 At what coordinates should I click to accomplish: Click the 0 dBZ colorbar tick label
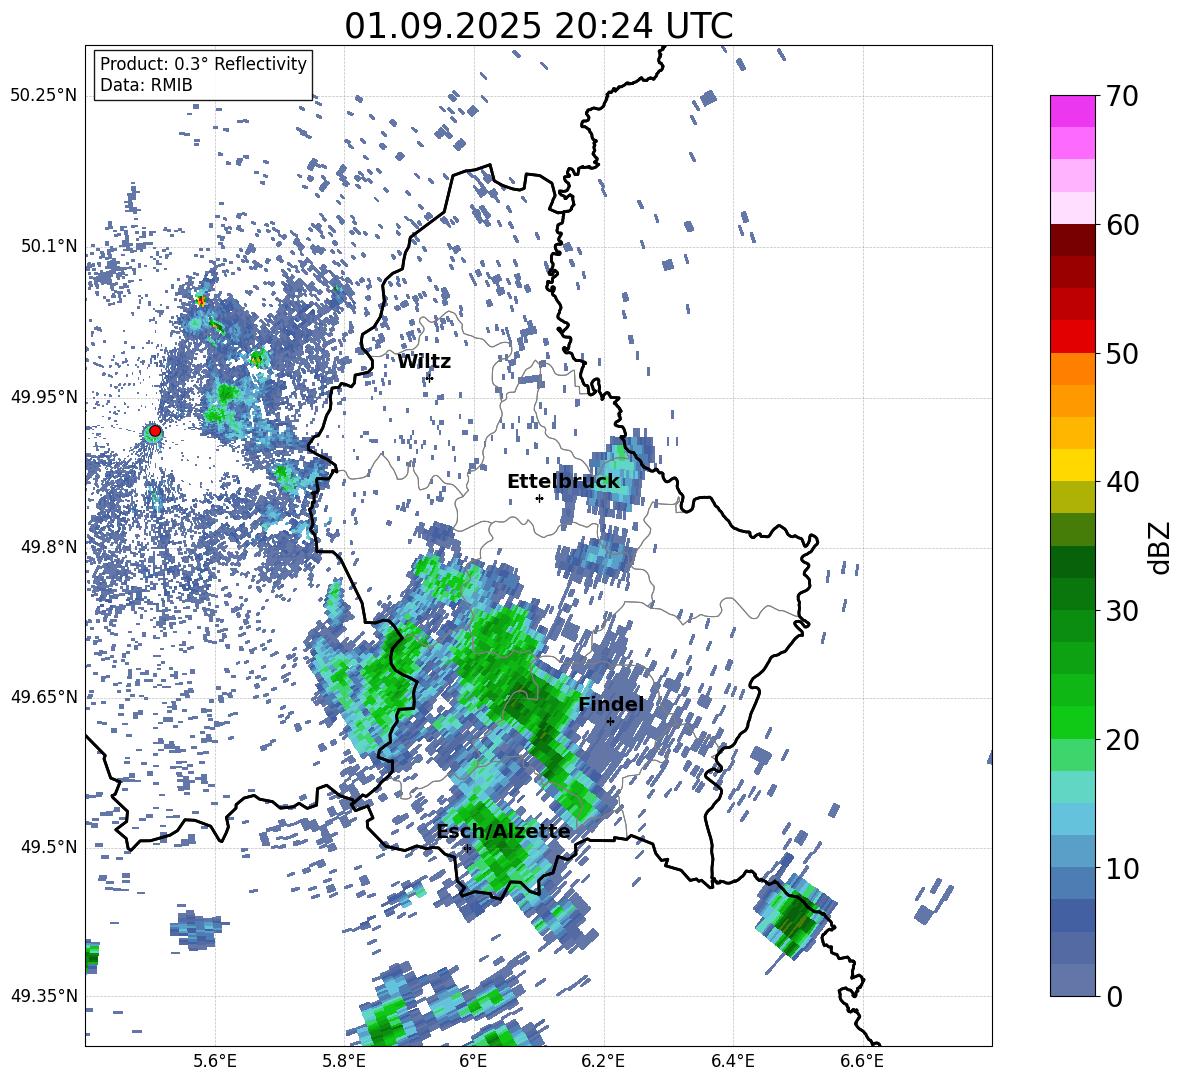1114,996
